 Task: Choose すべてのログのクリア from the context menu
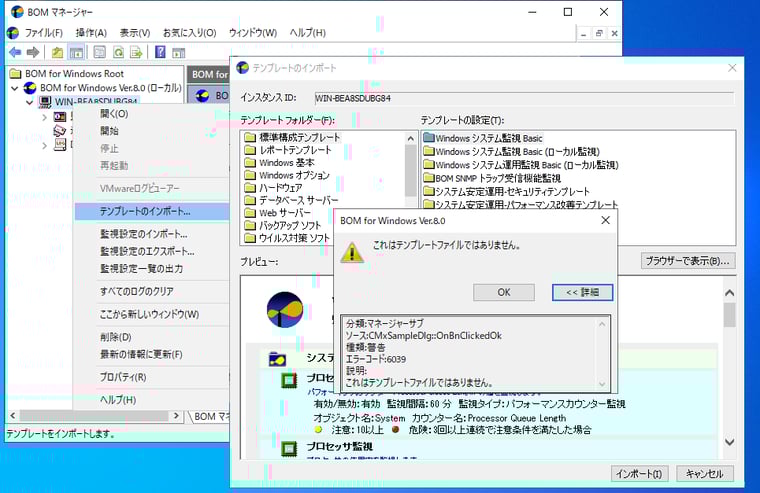point(152,291)
